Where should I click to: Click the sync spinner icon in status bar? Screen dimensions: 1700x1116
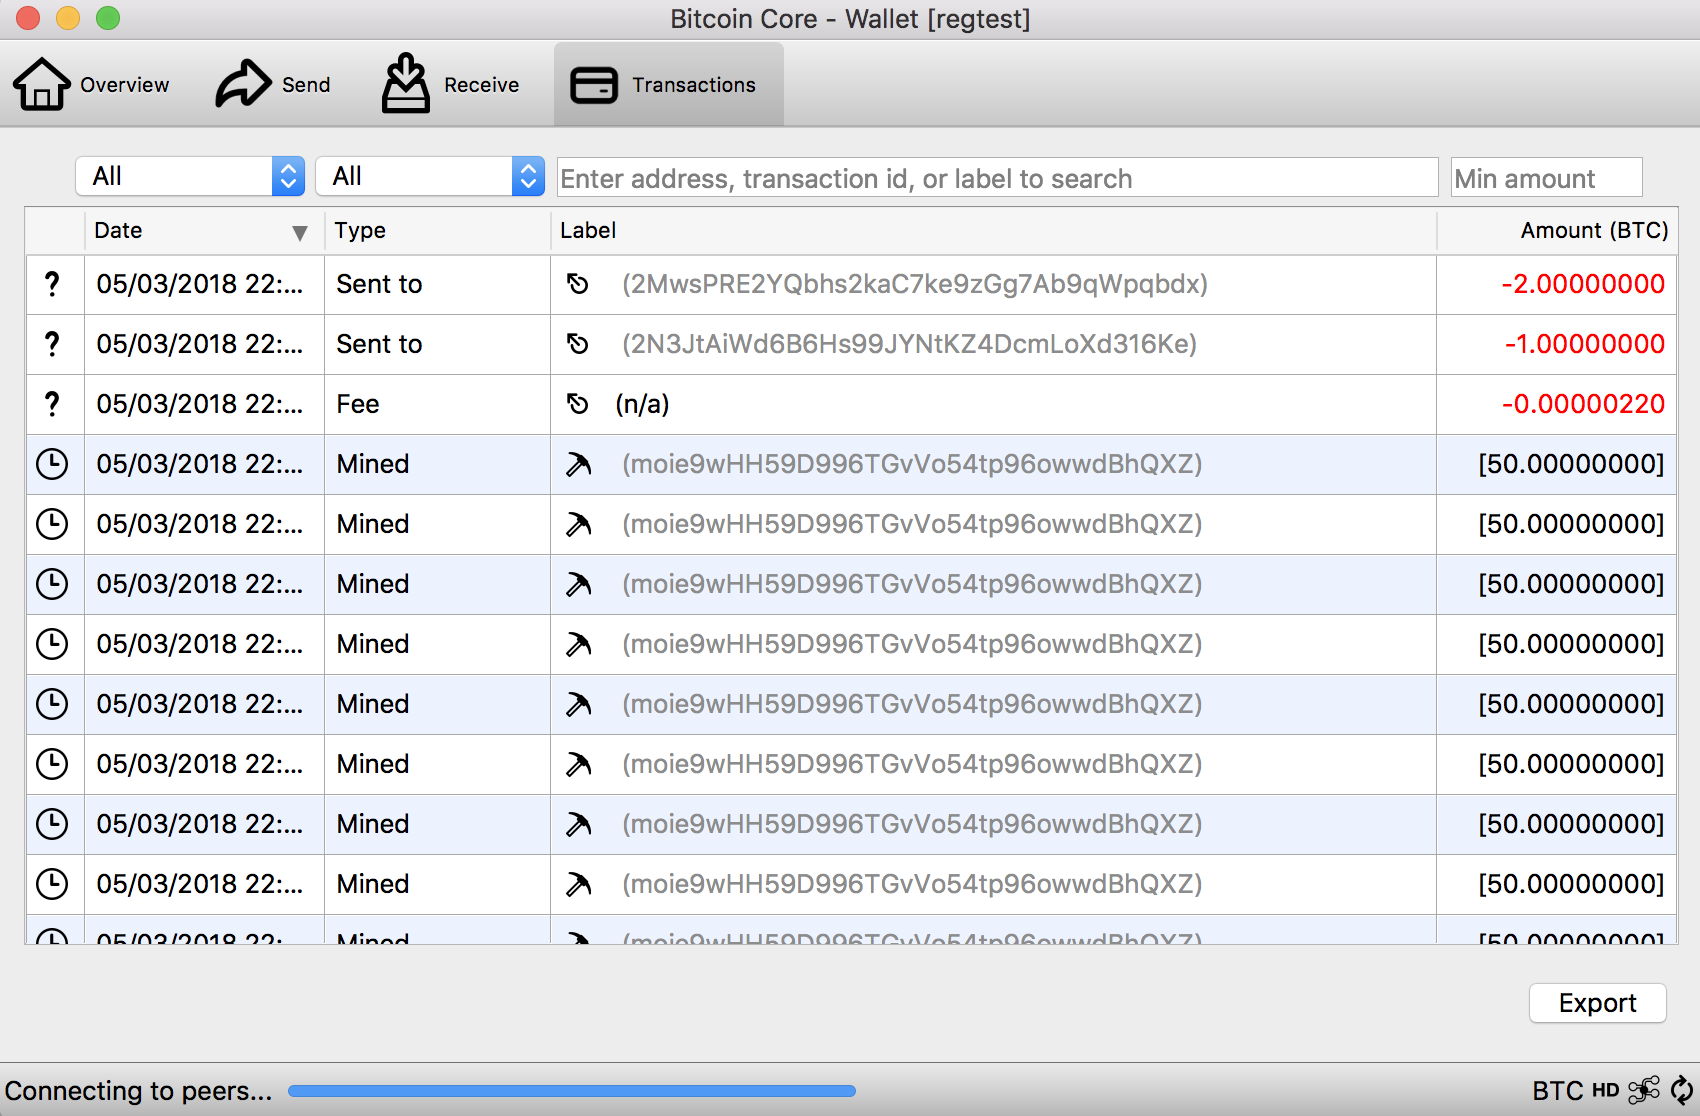click(x=1682, y=1090)
